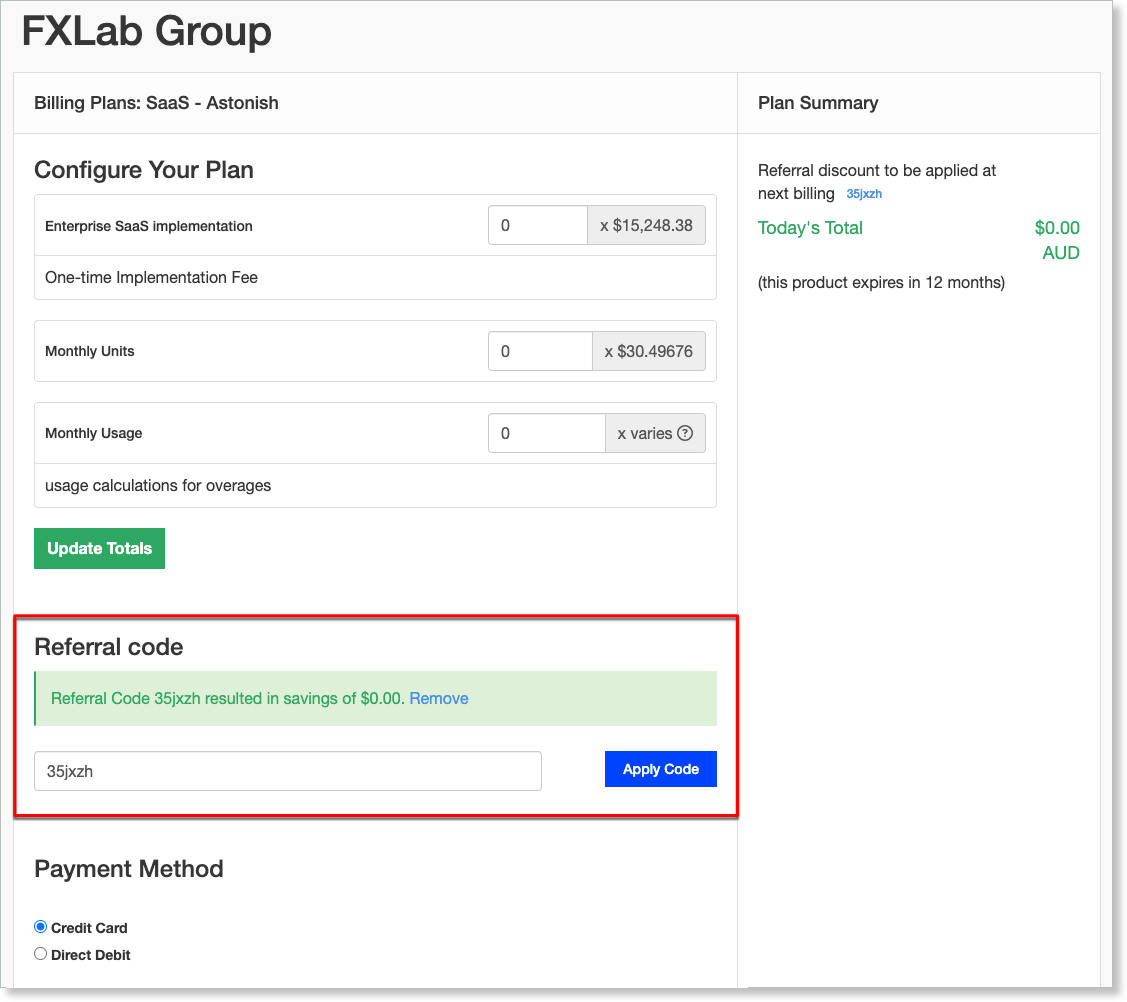Click the '$0.00 AUD' total amount
Viewport: 1127px width, 1002px height.
(1057, 240)
